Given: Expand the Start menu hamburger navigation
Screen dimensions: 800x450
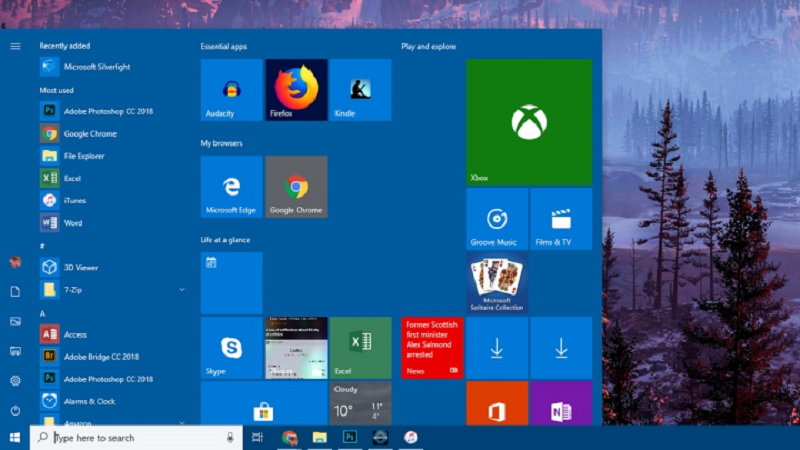Looking at the screenshot, I should pyautogui.click(x=15, y=46).
